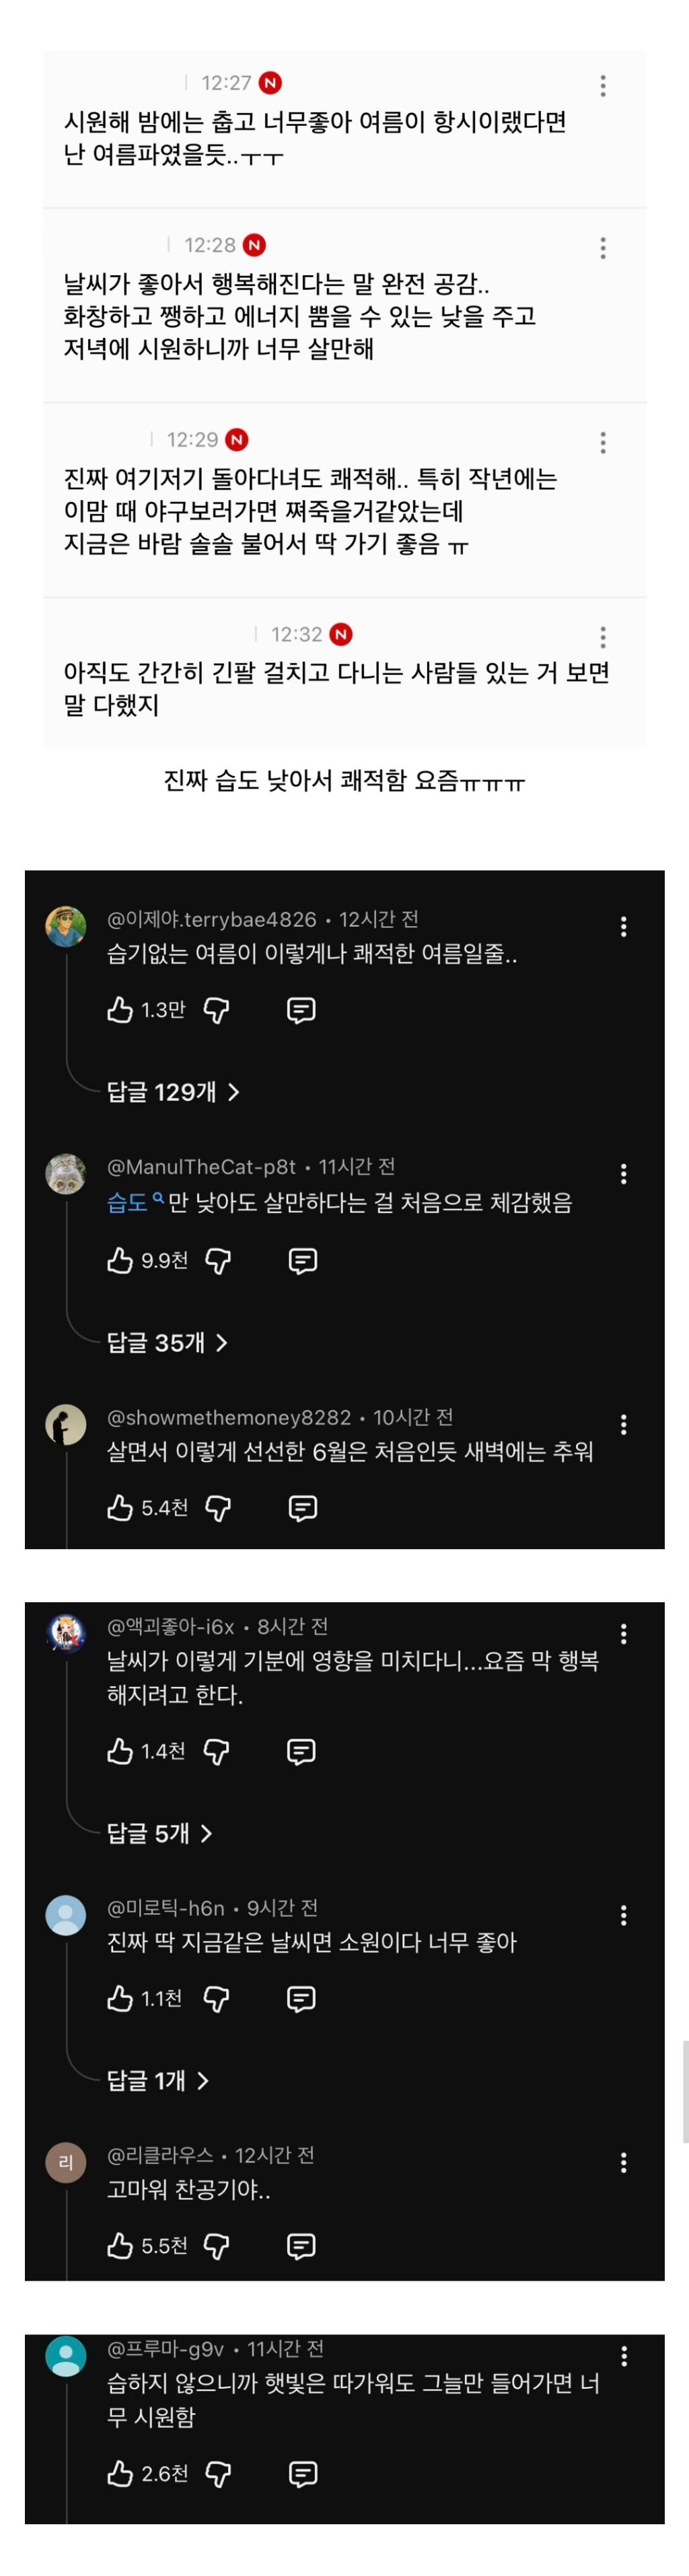Dislike the 미로틱-h6n comment
This screenshot has width=689, height=2576.
pyautogui.click(x=216, y=1999)
